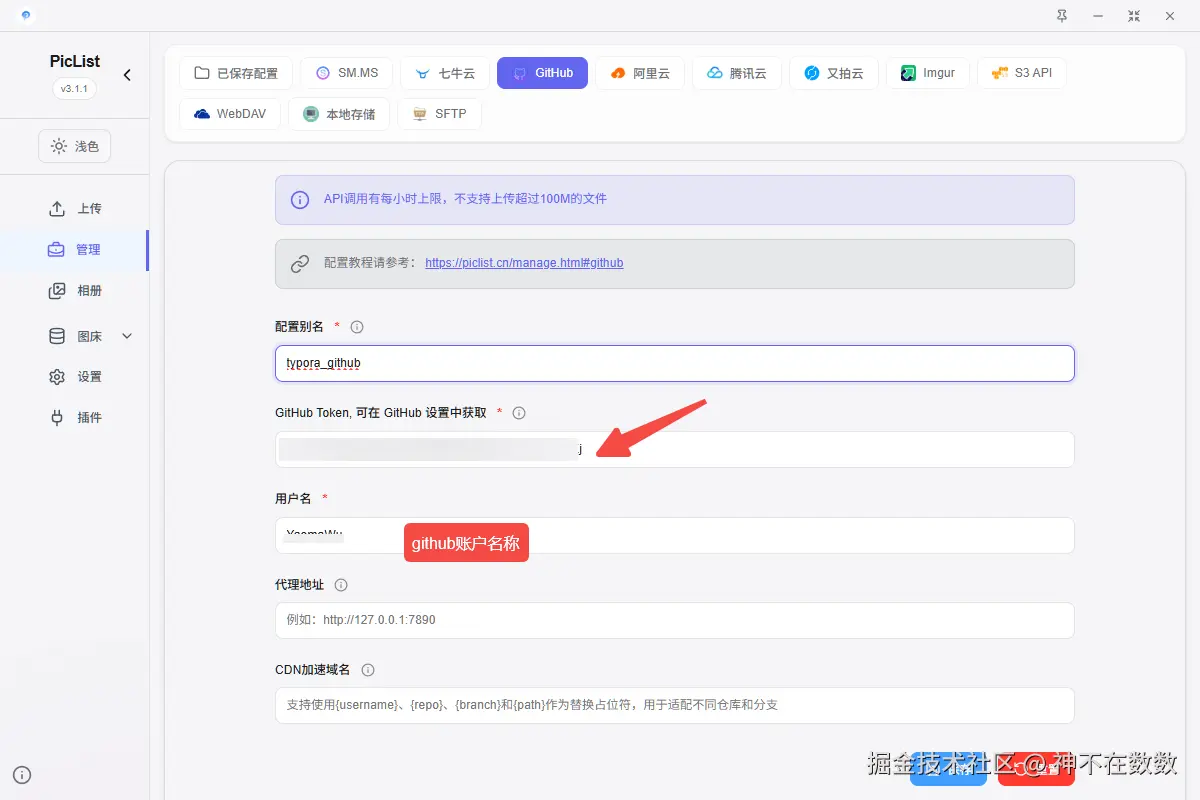
Task: Open the piclist.cn manage.html#github link
Action: pyautogui.click(x=524, y=263)
